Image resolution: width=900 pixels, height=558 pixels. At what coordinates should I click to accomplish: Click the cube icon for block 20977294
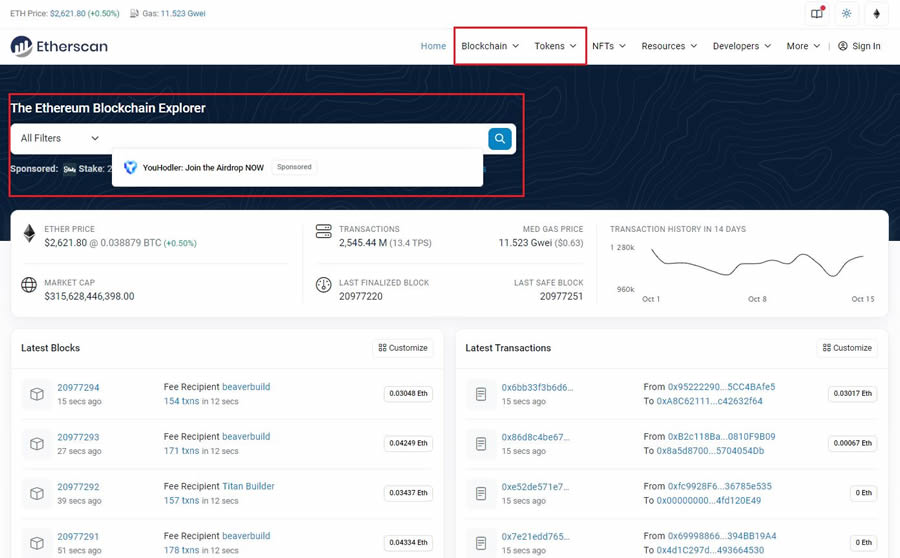click(x=37, y=394)
